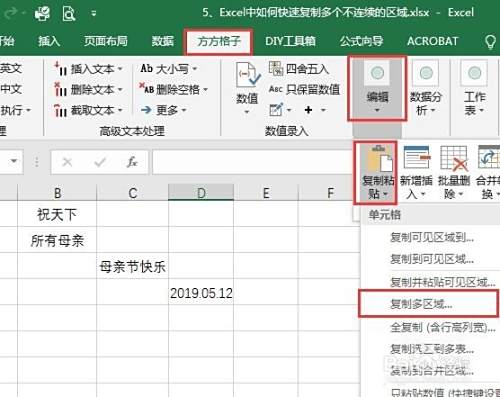This screenshot has width=500, height=397.
Task: Select column D header
Action: (201, 193)
